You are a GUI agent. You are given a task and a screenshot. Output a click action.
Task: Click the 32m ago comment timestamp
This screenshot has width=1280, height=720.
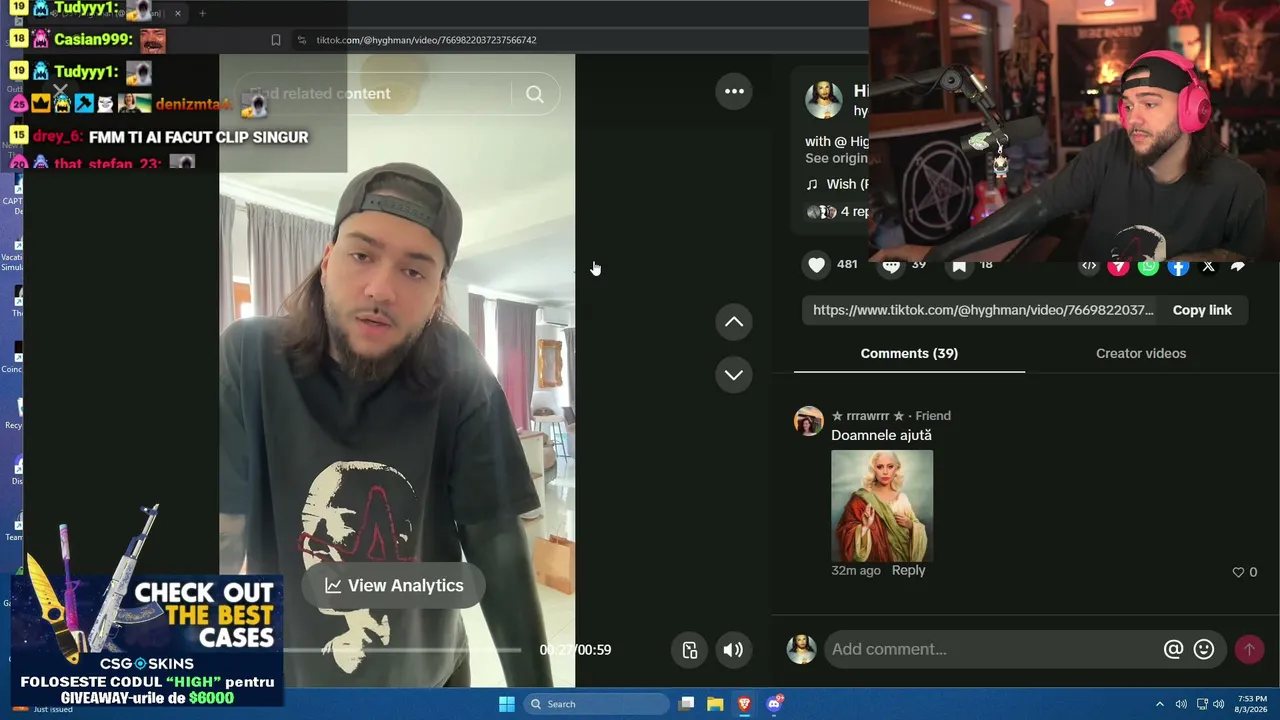pyautogui.click(x=856, y=570)
